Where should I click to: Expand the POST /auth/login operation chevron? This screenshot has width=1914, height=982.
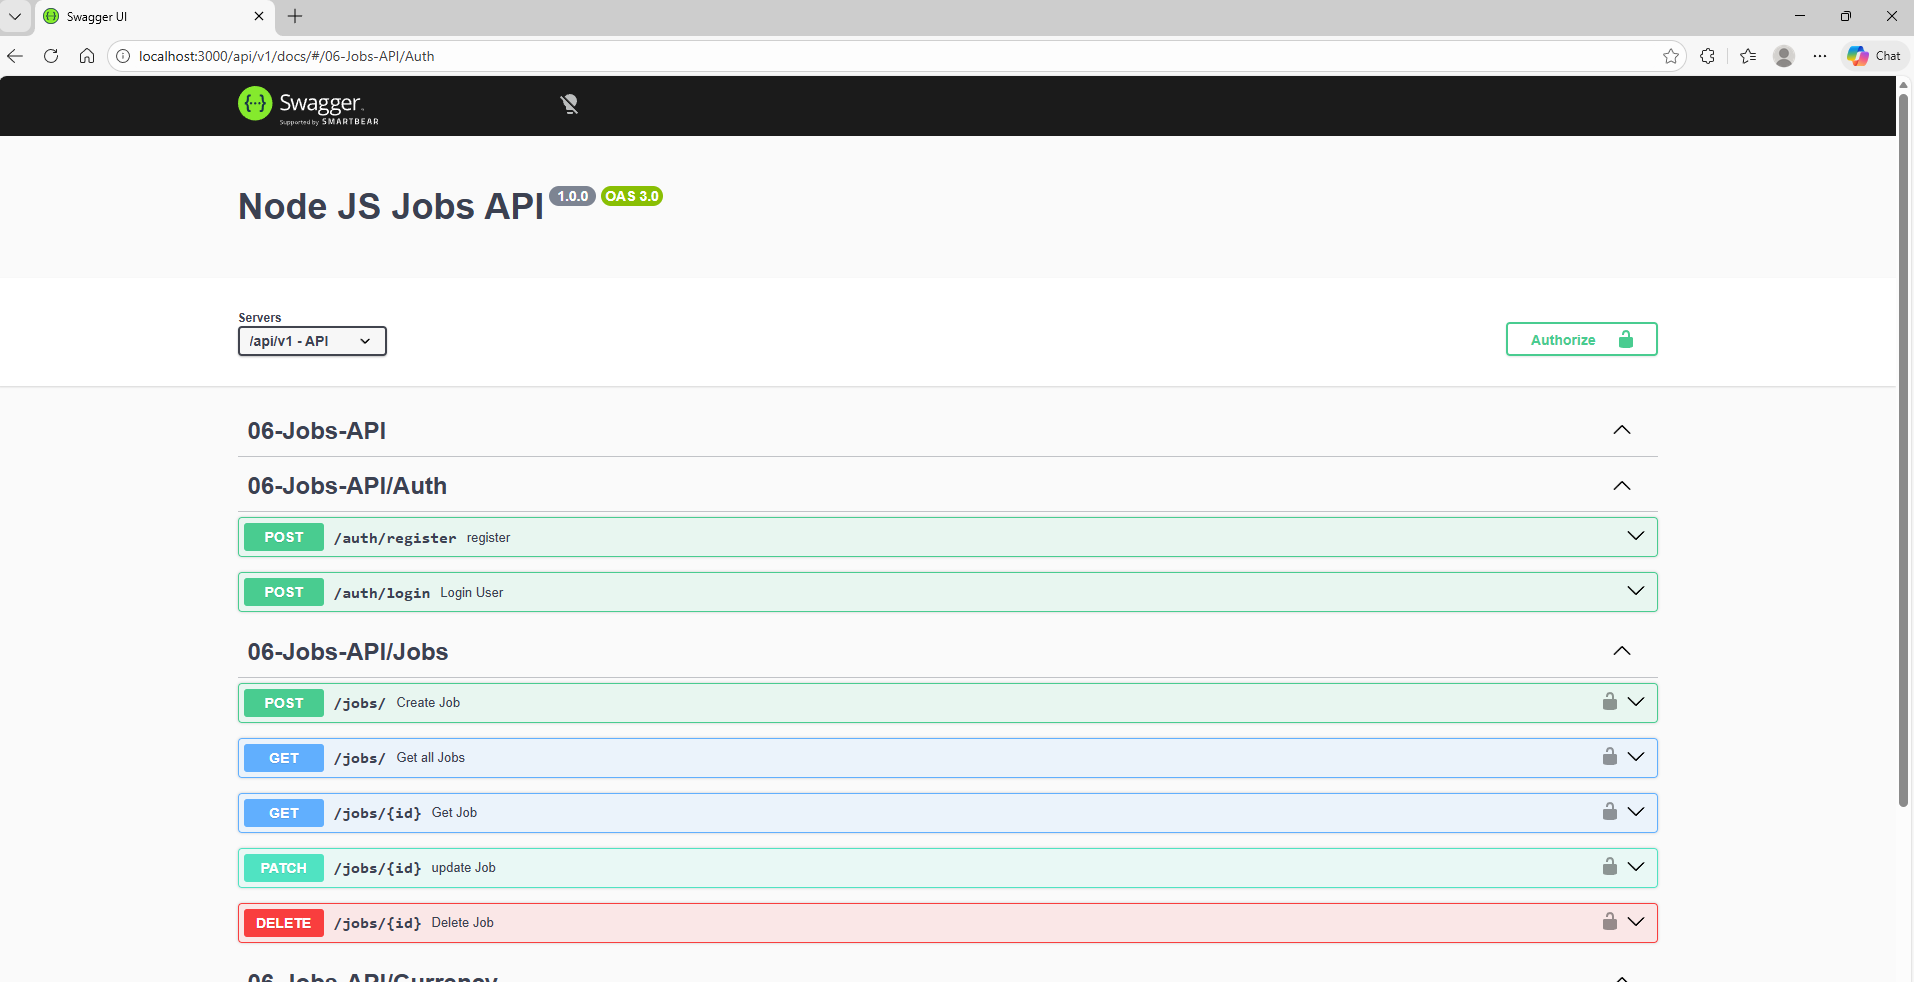click(1636, 591)
